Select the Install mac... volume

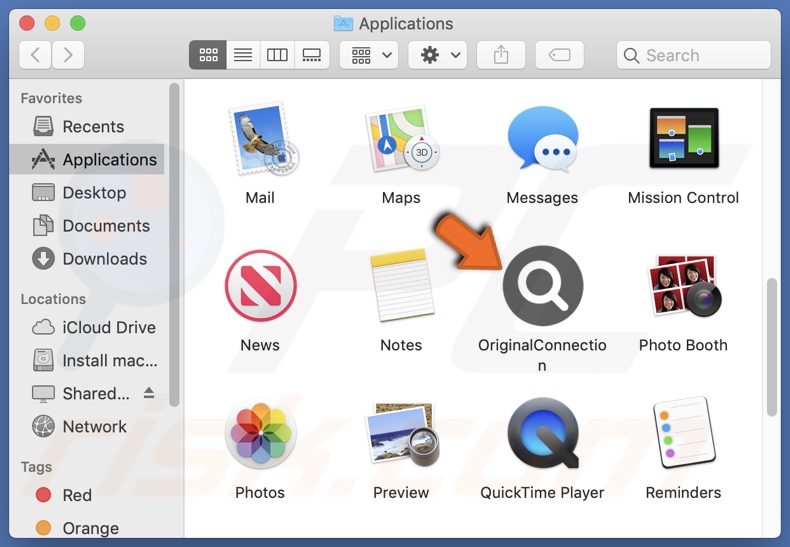click(87, 361)
